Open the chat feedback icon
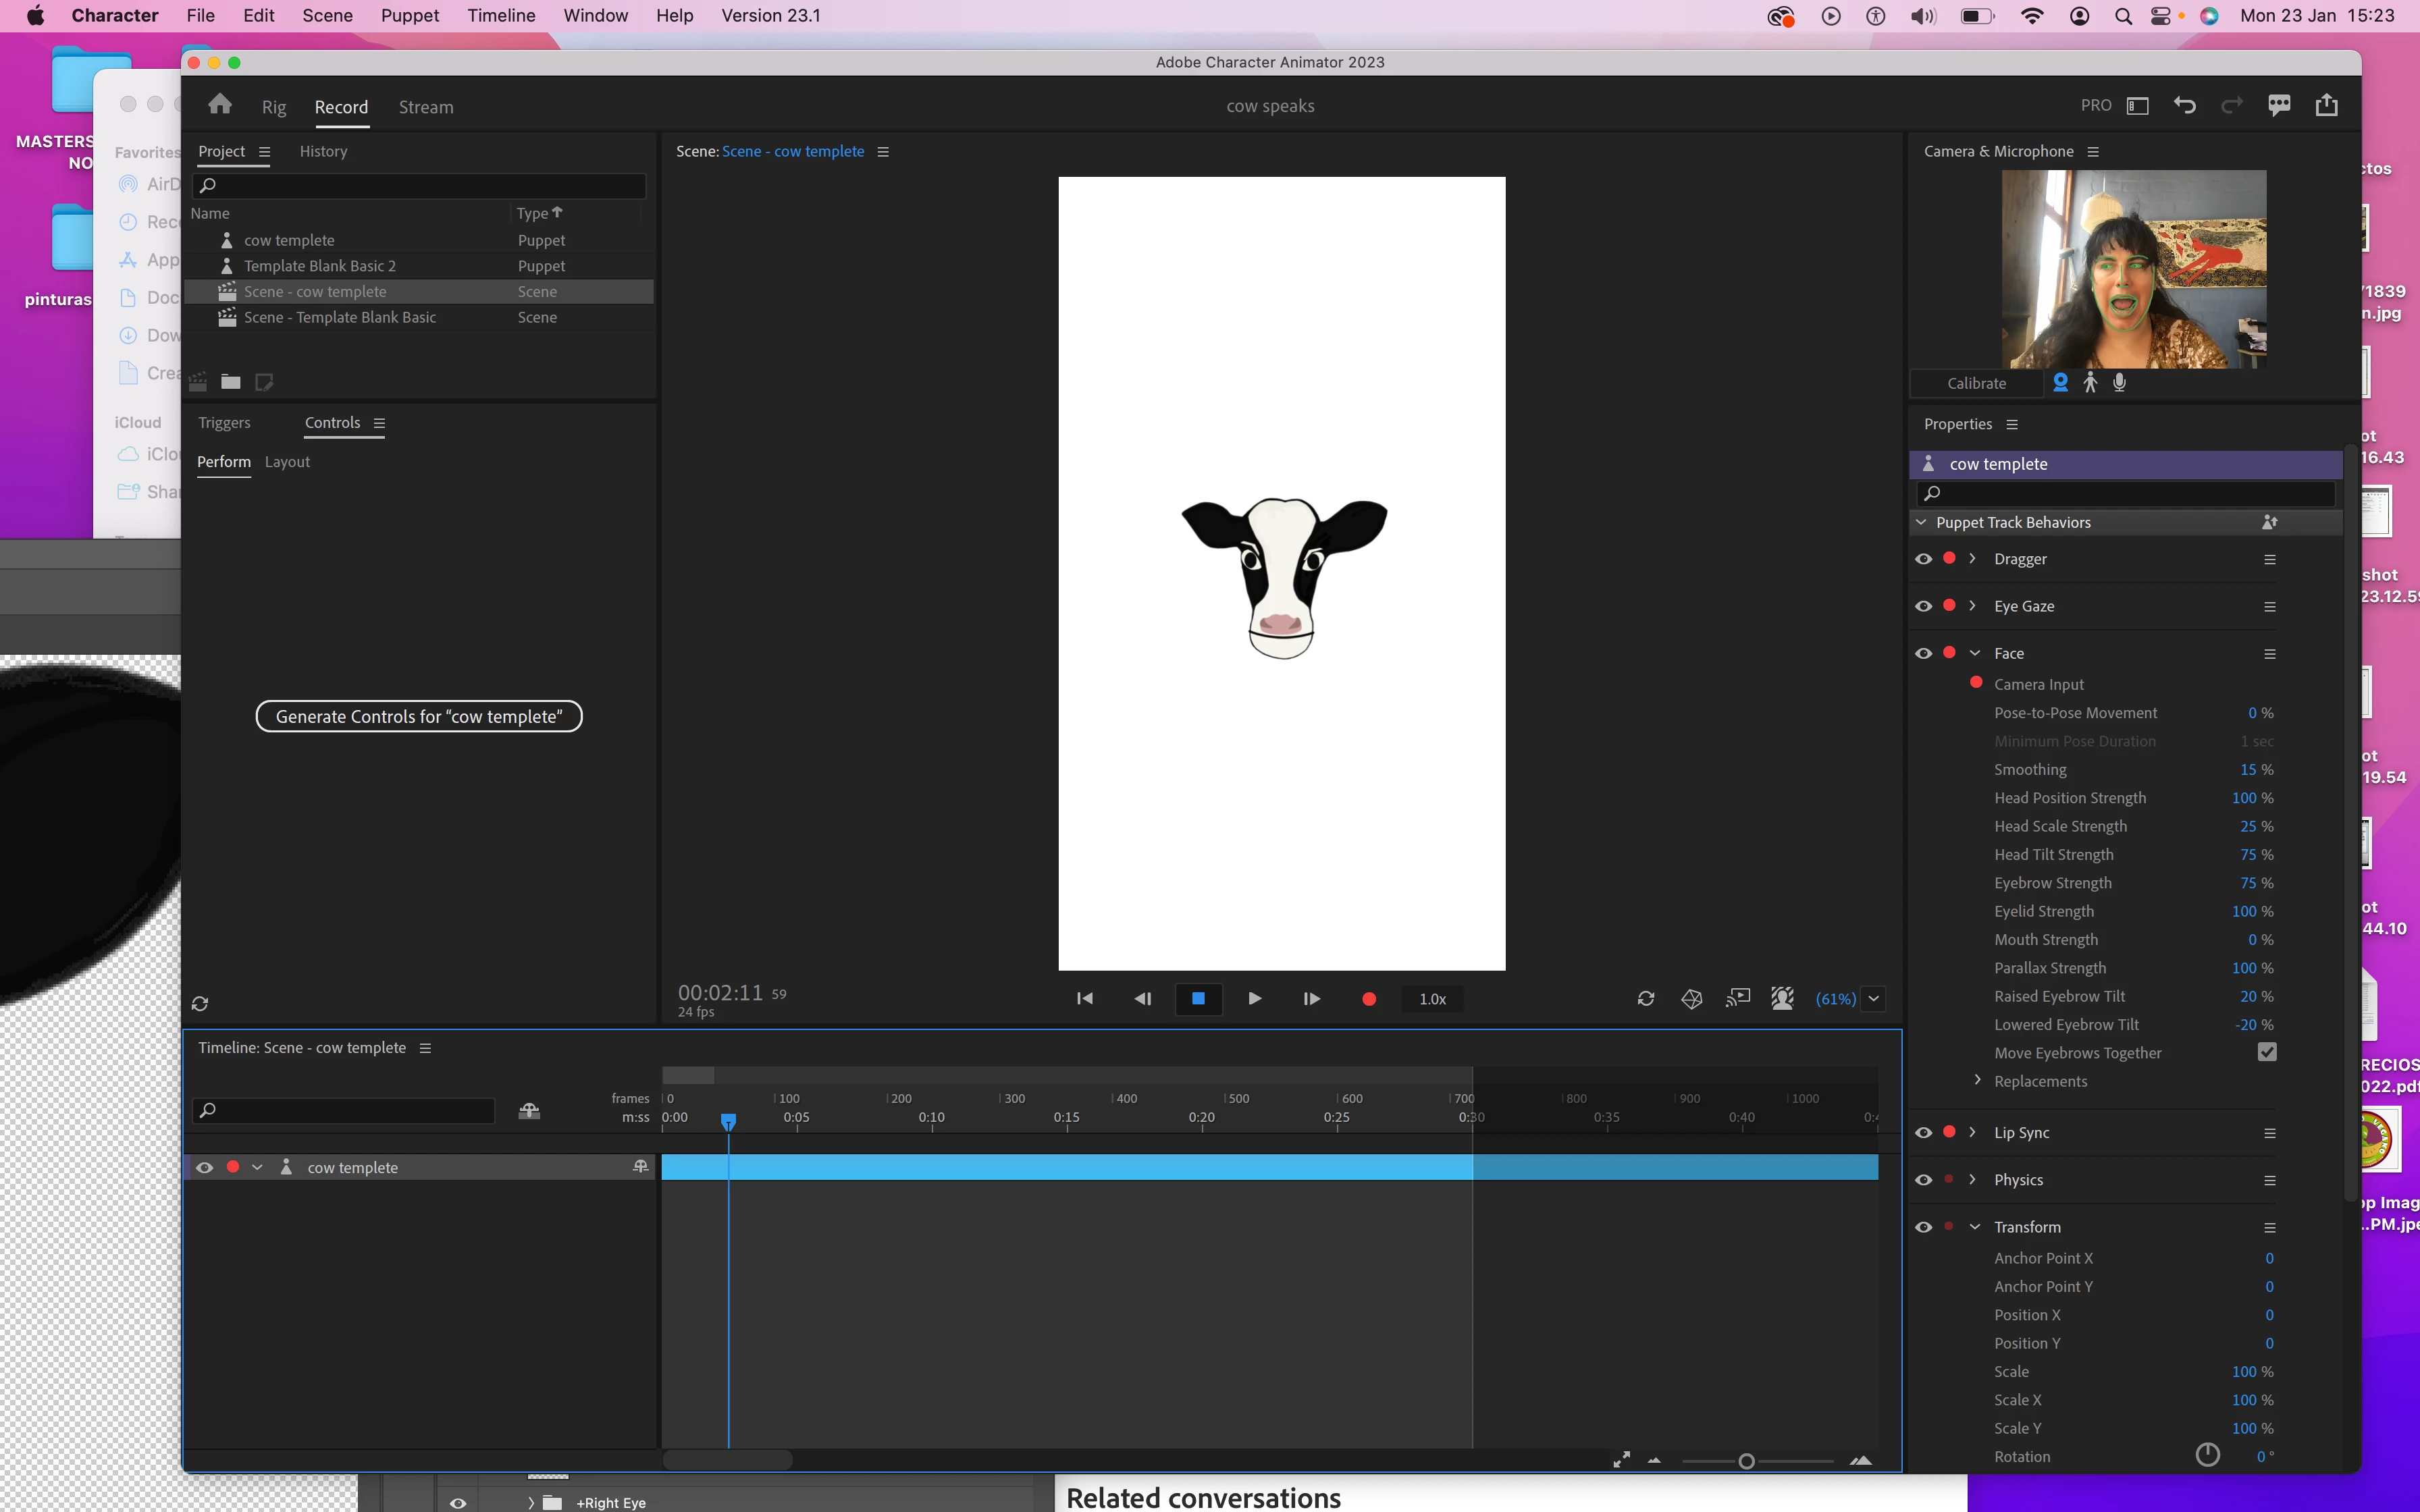The image size is (2420, 1512). click(x=2279, y=105)
